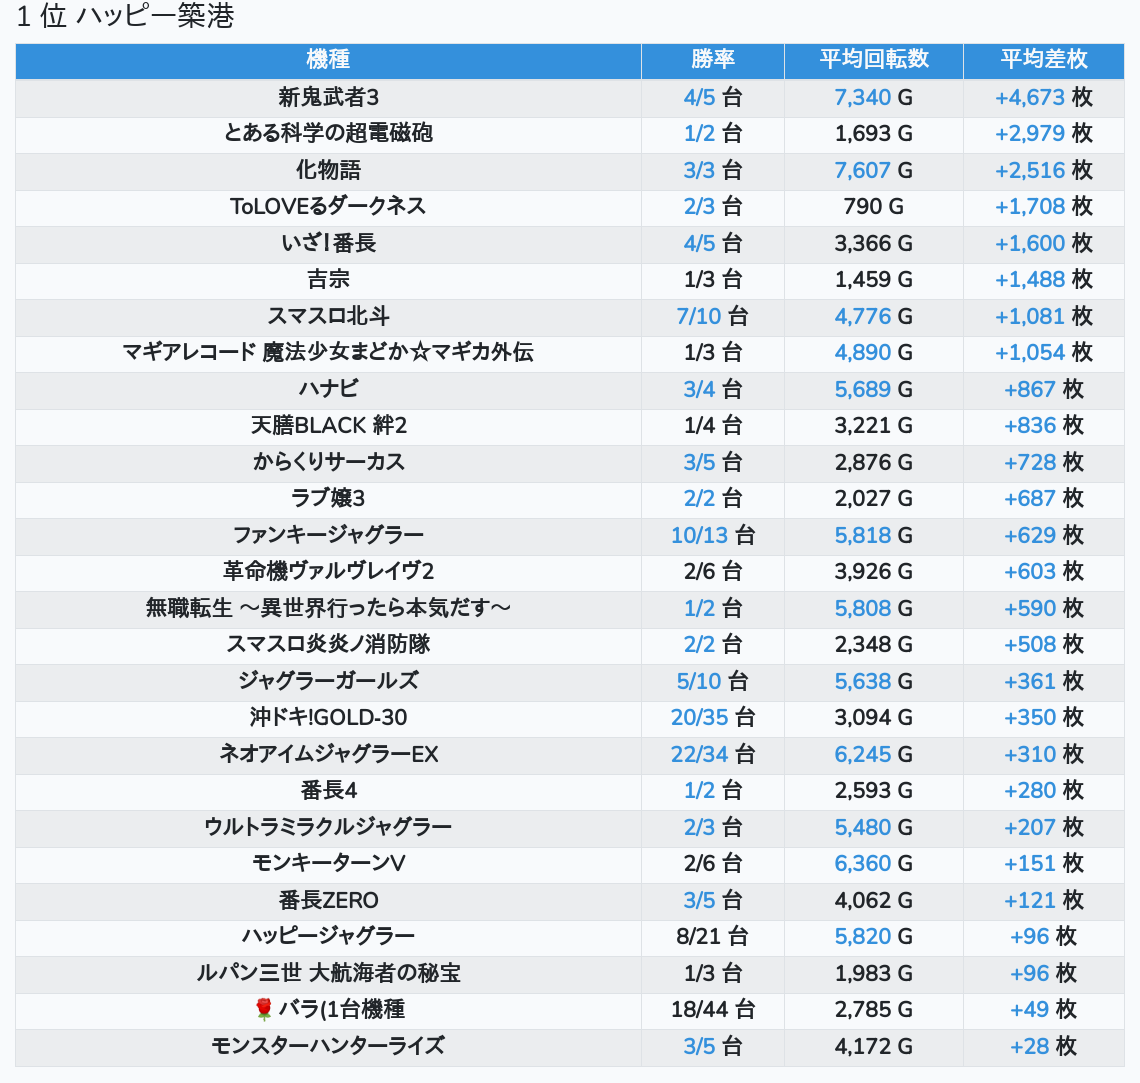The width and height of the screenshot is (1140, 1083).
Task: Click the 18/44 台 win rate cell
Action: (712, 1009)
